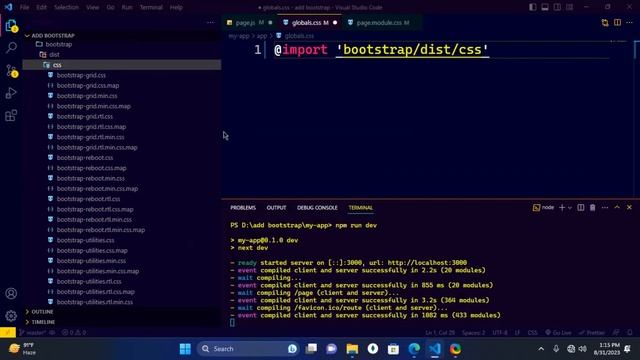Show hidden system tray icons chevron
This screenshot has height=360, width=640.
tap(541, 349)
